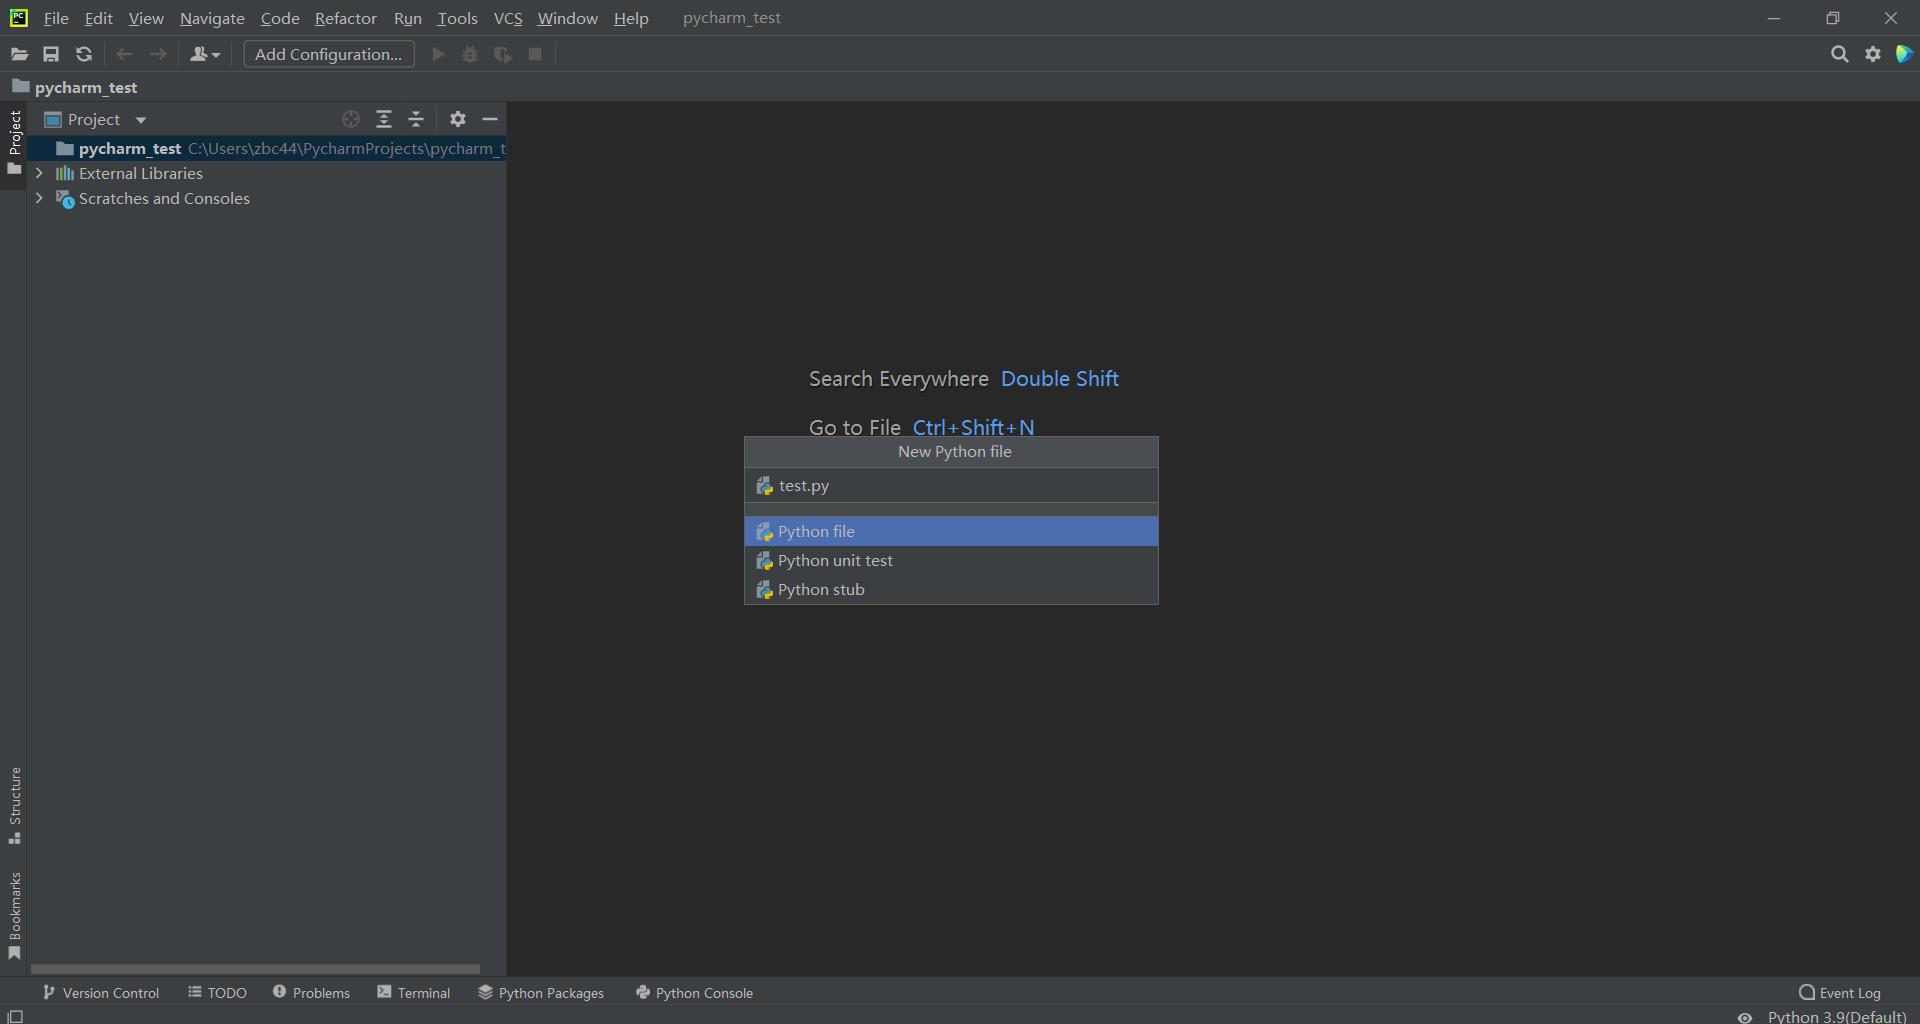Expand External Libraries node arrow

39,173
